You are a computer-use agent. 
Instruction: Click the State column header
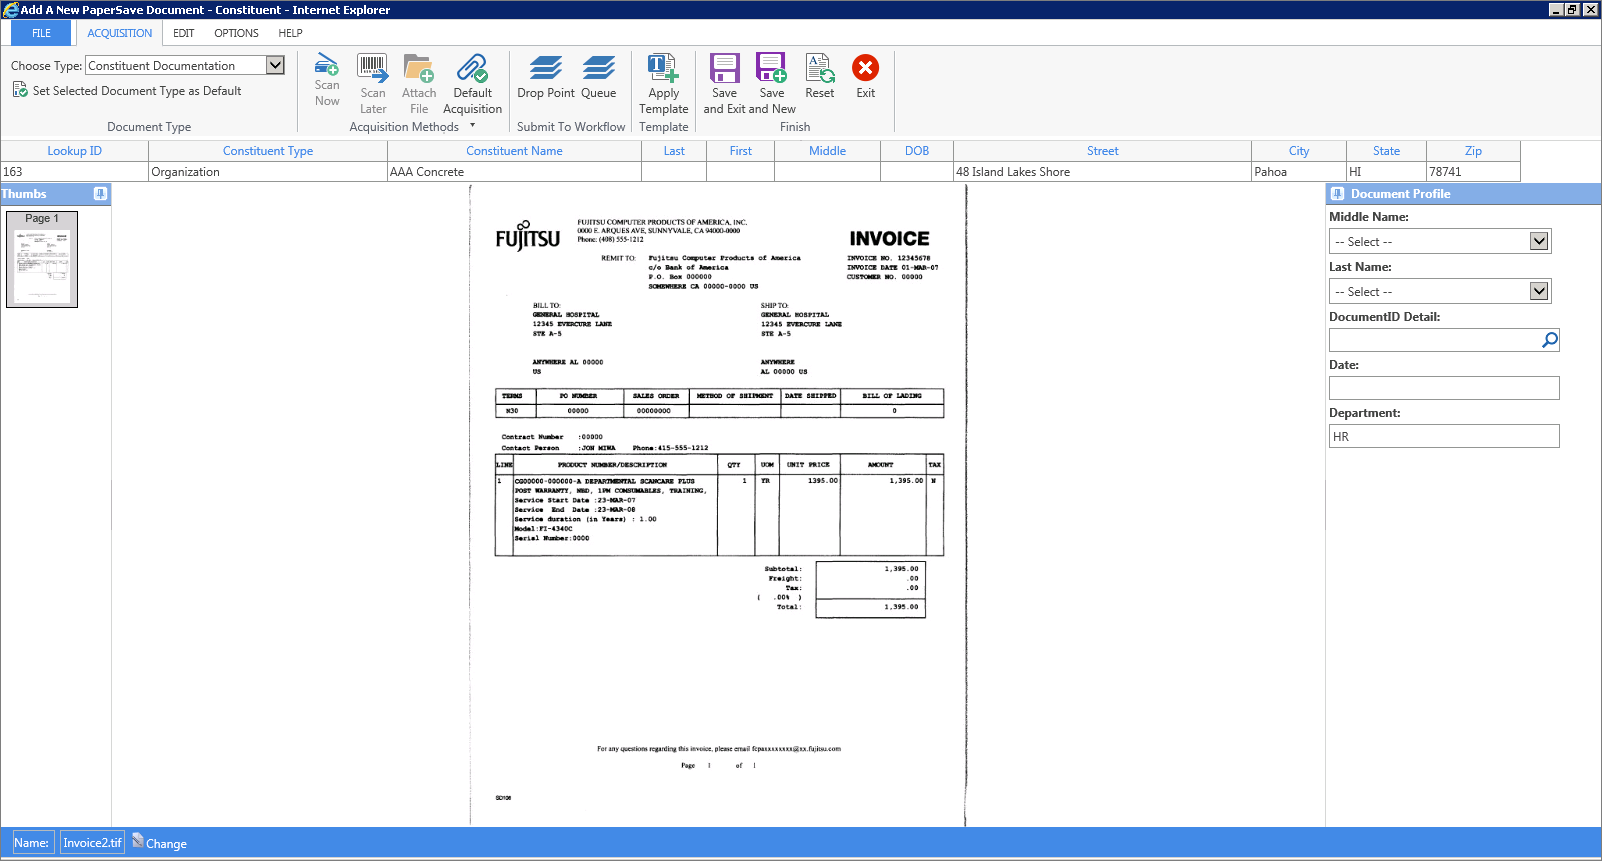pos(1386,151)
